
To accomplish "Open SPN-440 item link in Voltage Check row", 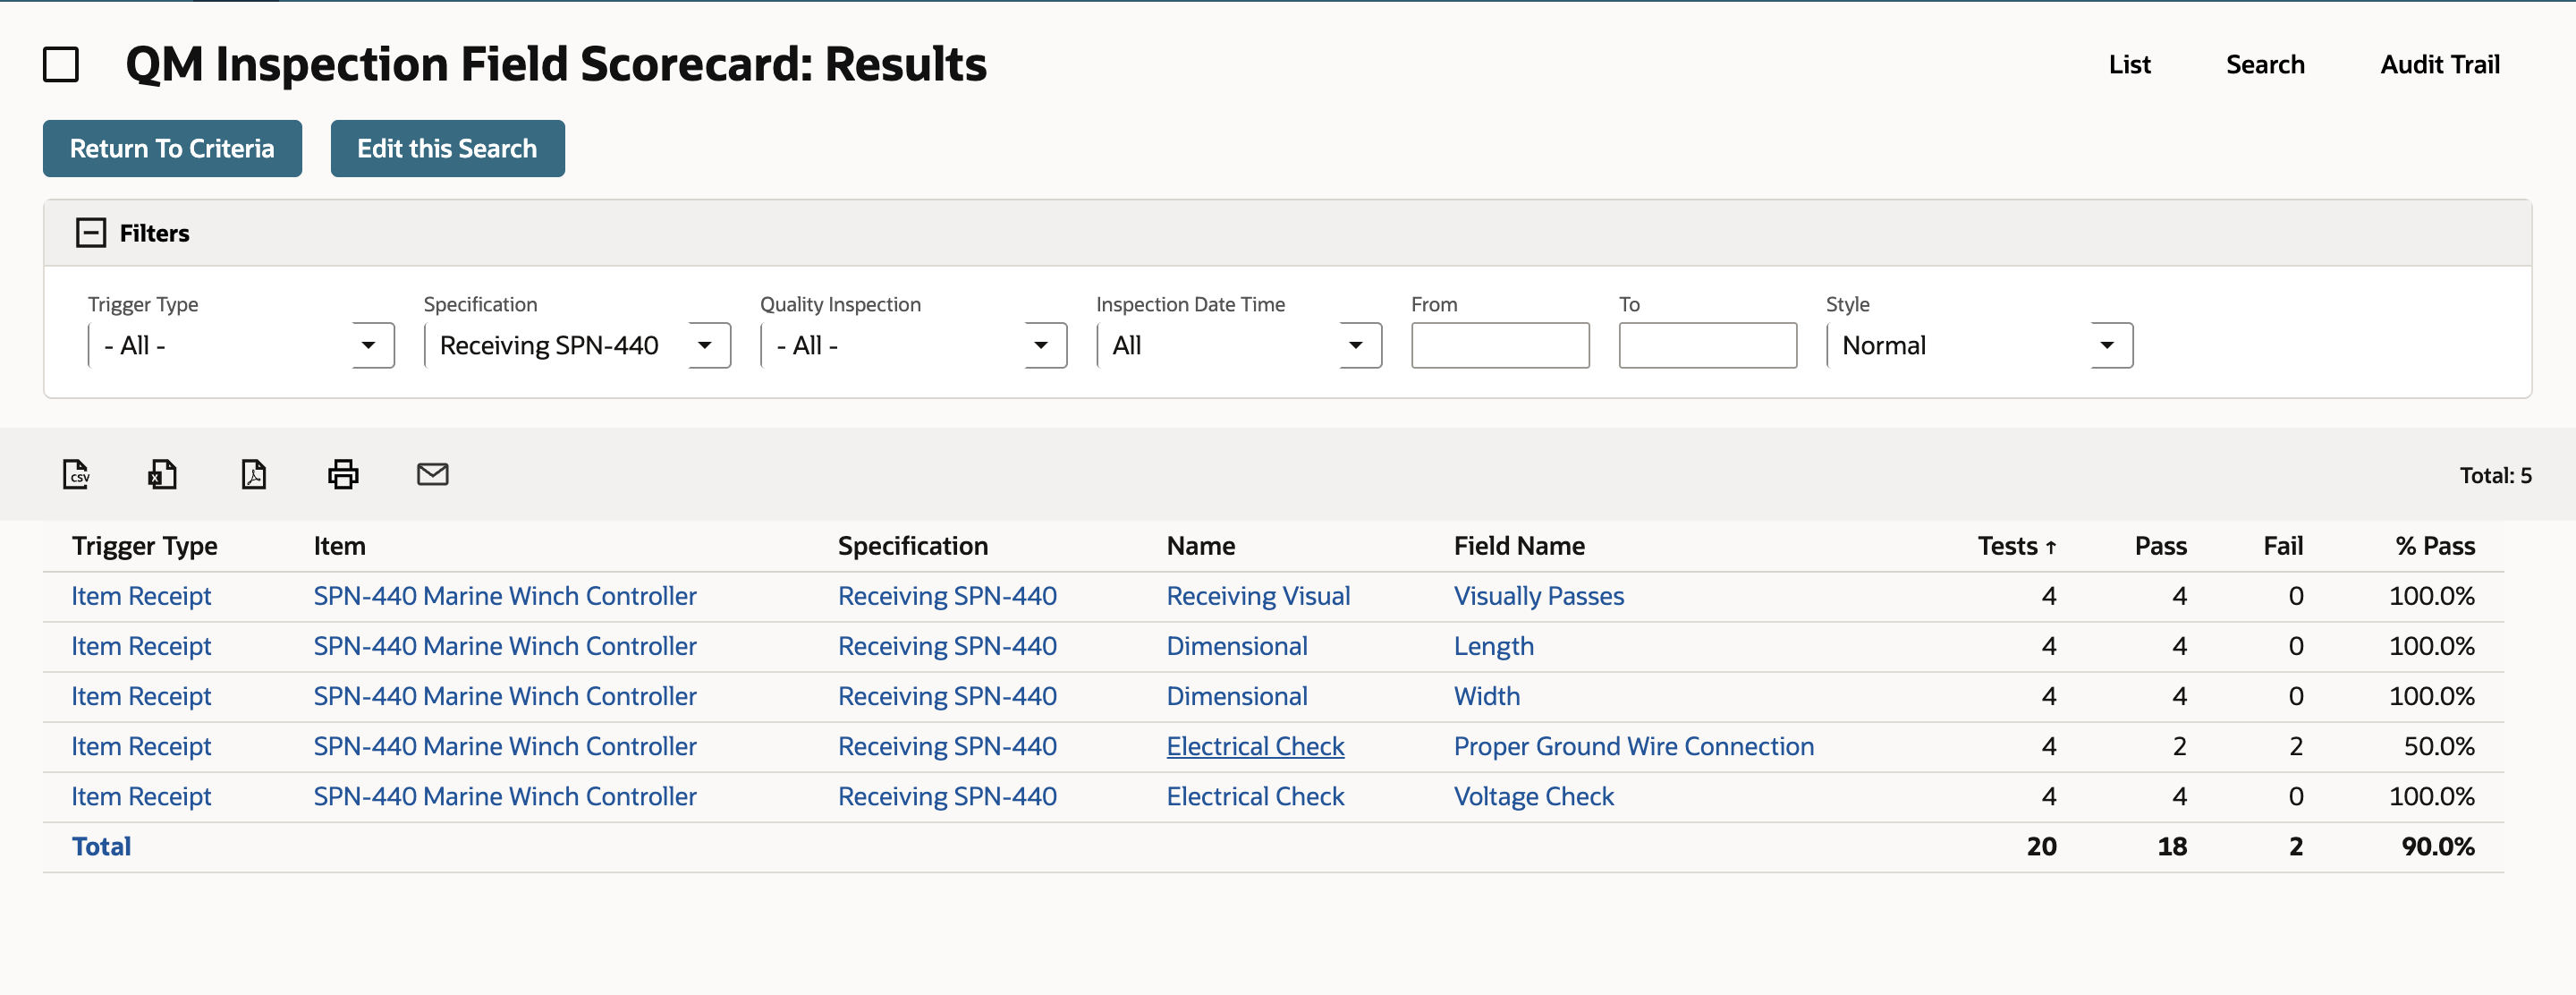I will (x=504, y=796).
